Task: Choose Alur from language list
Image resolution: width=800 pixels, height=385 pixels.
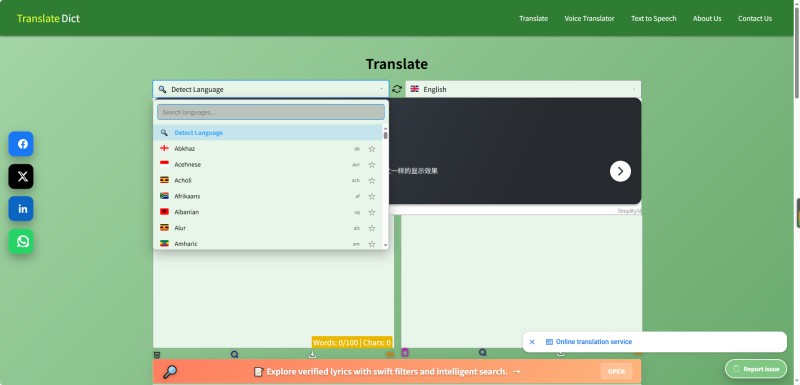Action: [268, 227]
